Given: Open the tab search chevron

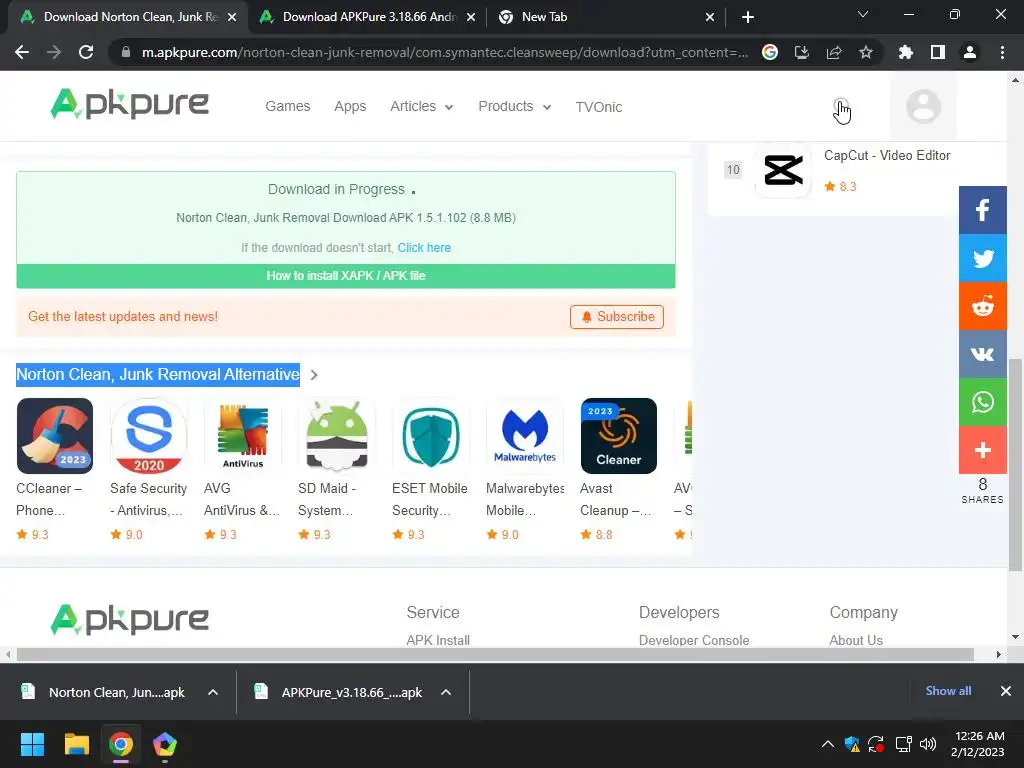Looking at the screenshot, I should click(863, 14).
